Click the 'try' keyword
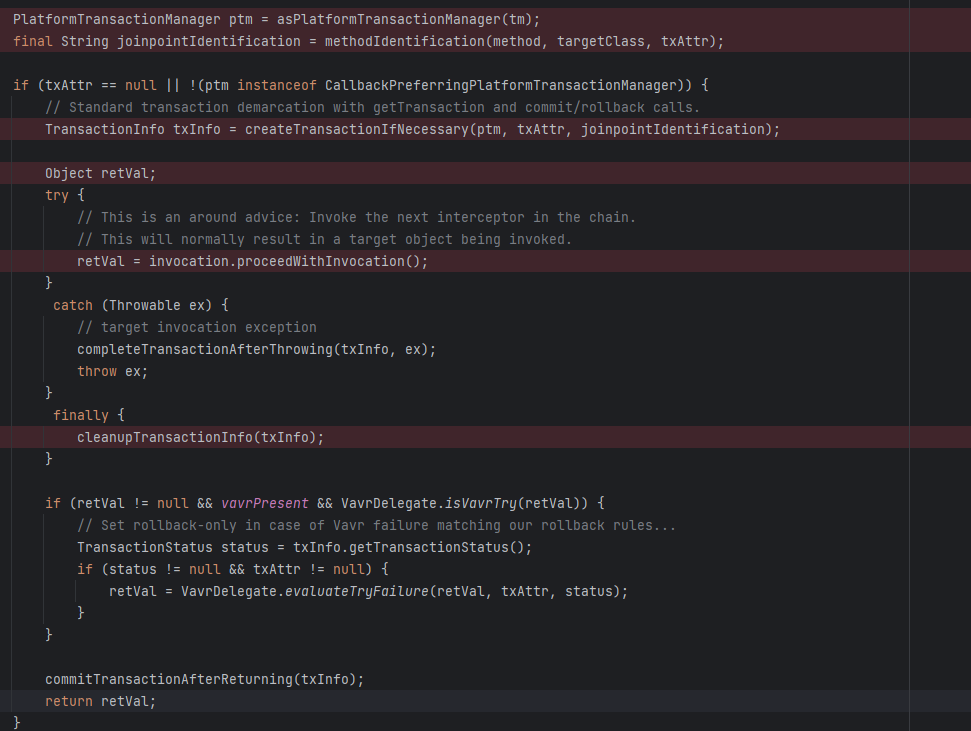Screen dimensions: 971x731 (x=56, y=195)
